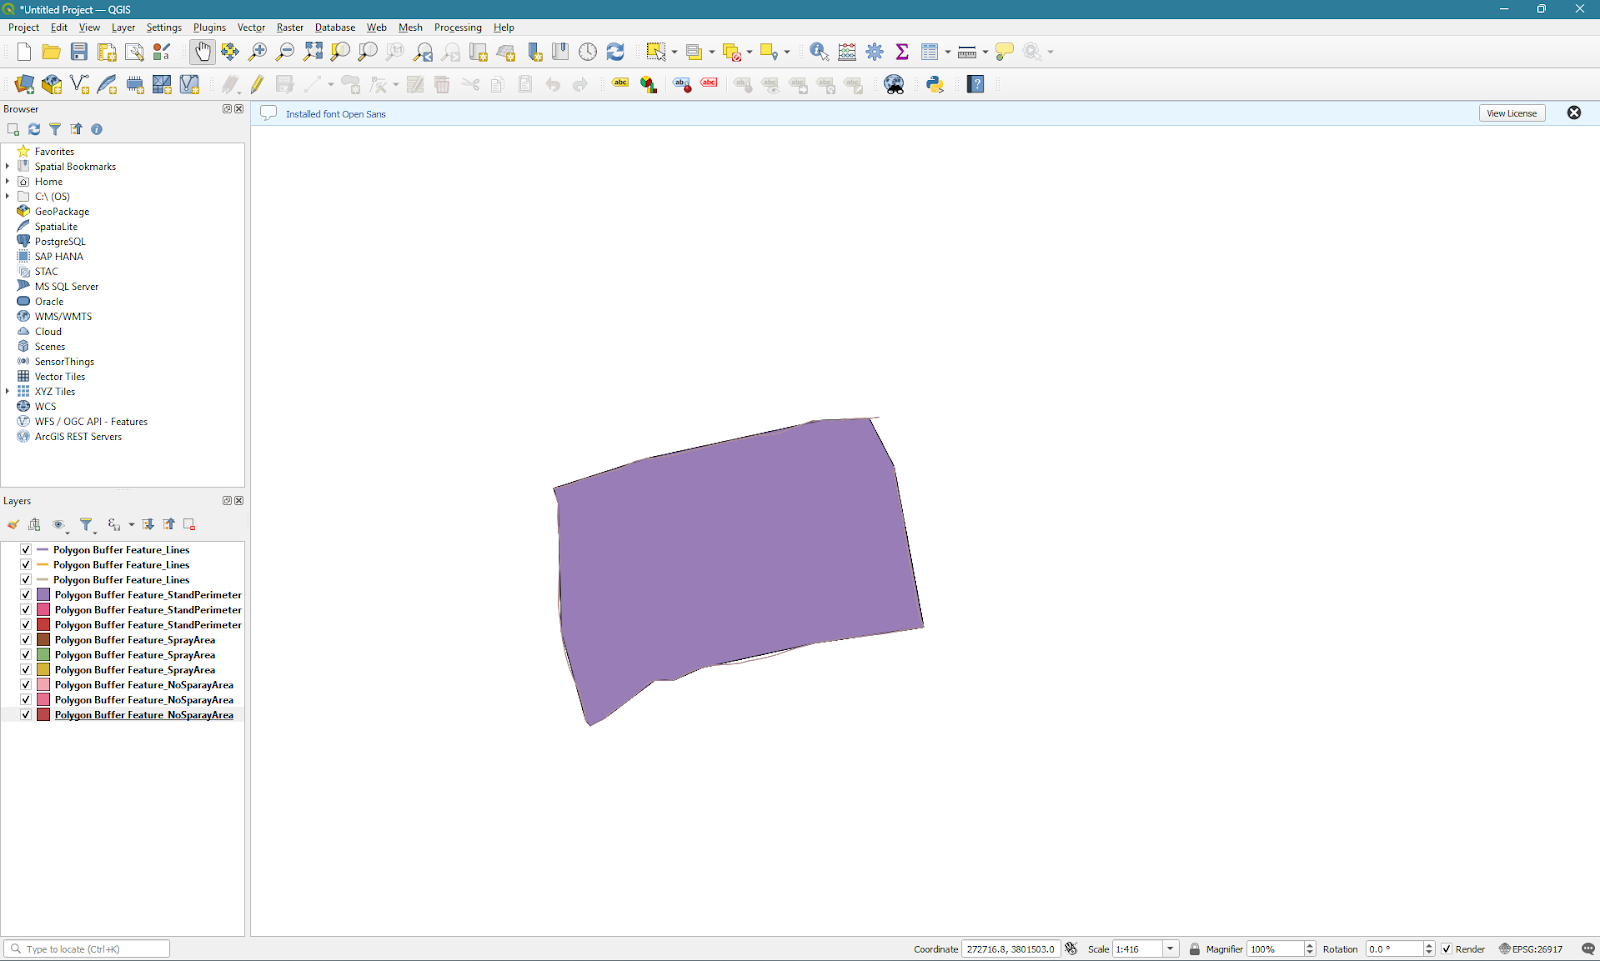The image size is (1600, 961).
Task: Select the Identify Features tool
Action: click(819, 52)
